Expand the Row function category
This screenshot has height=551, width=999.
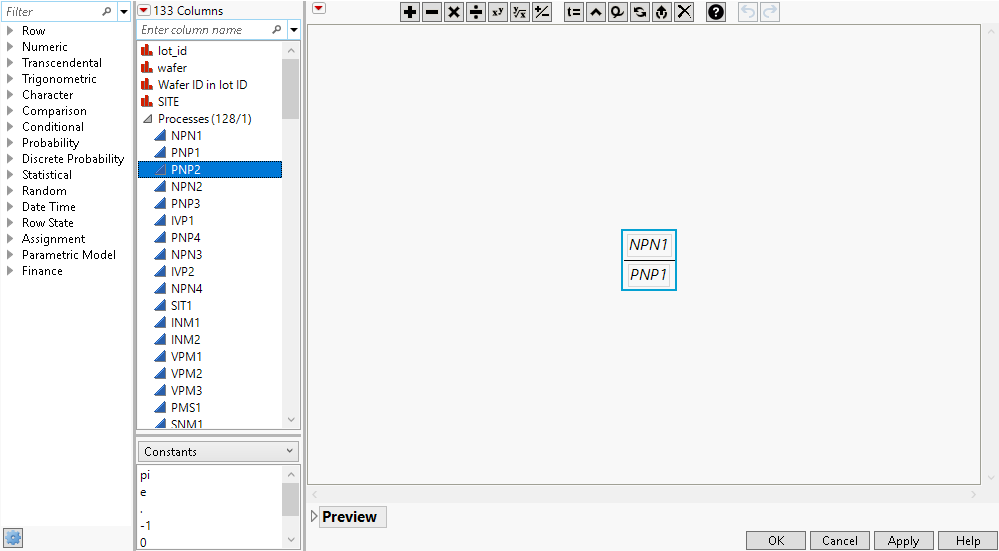click(10, 31)
